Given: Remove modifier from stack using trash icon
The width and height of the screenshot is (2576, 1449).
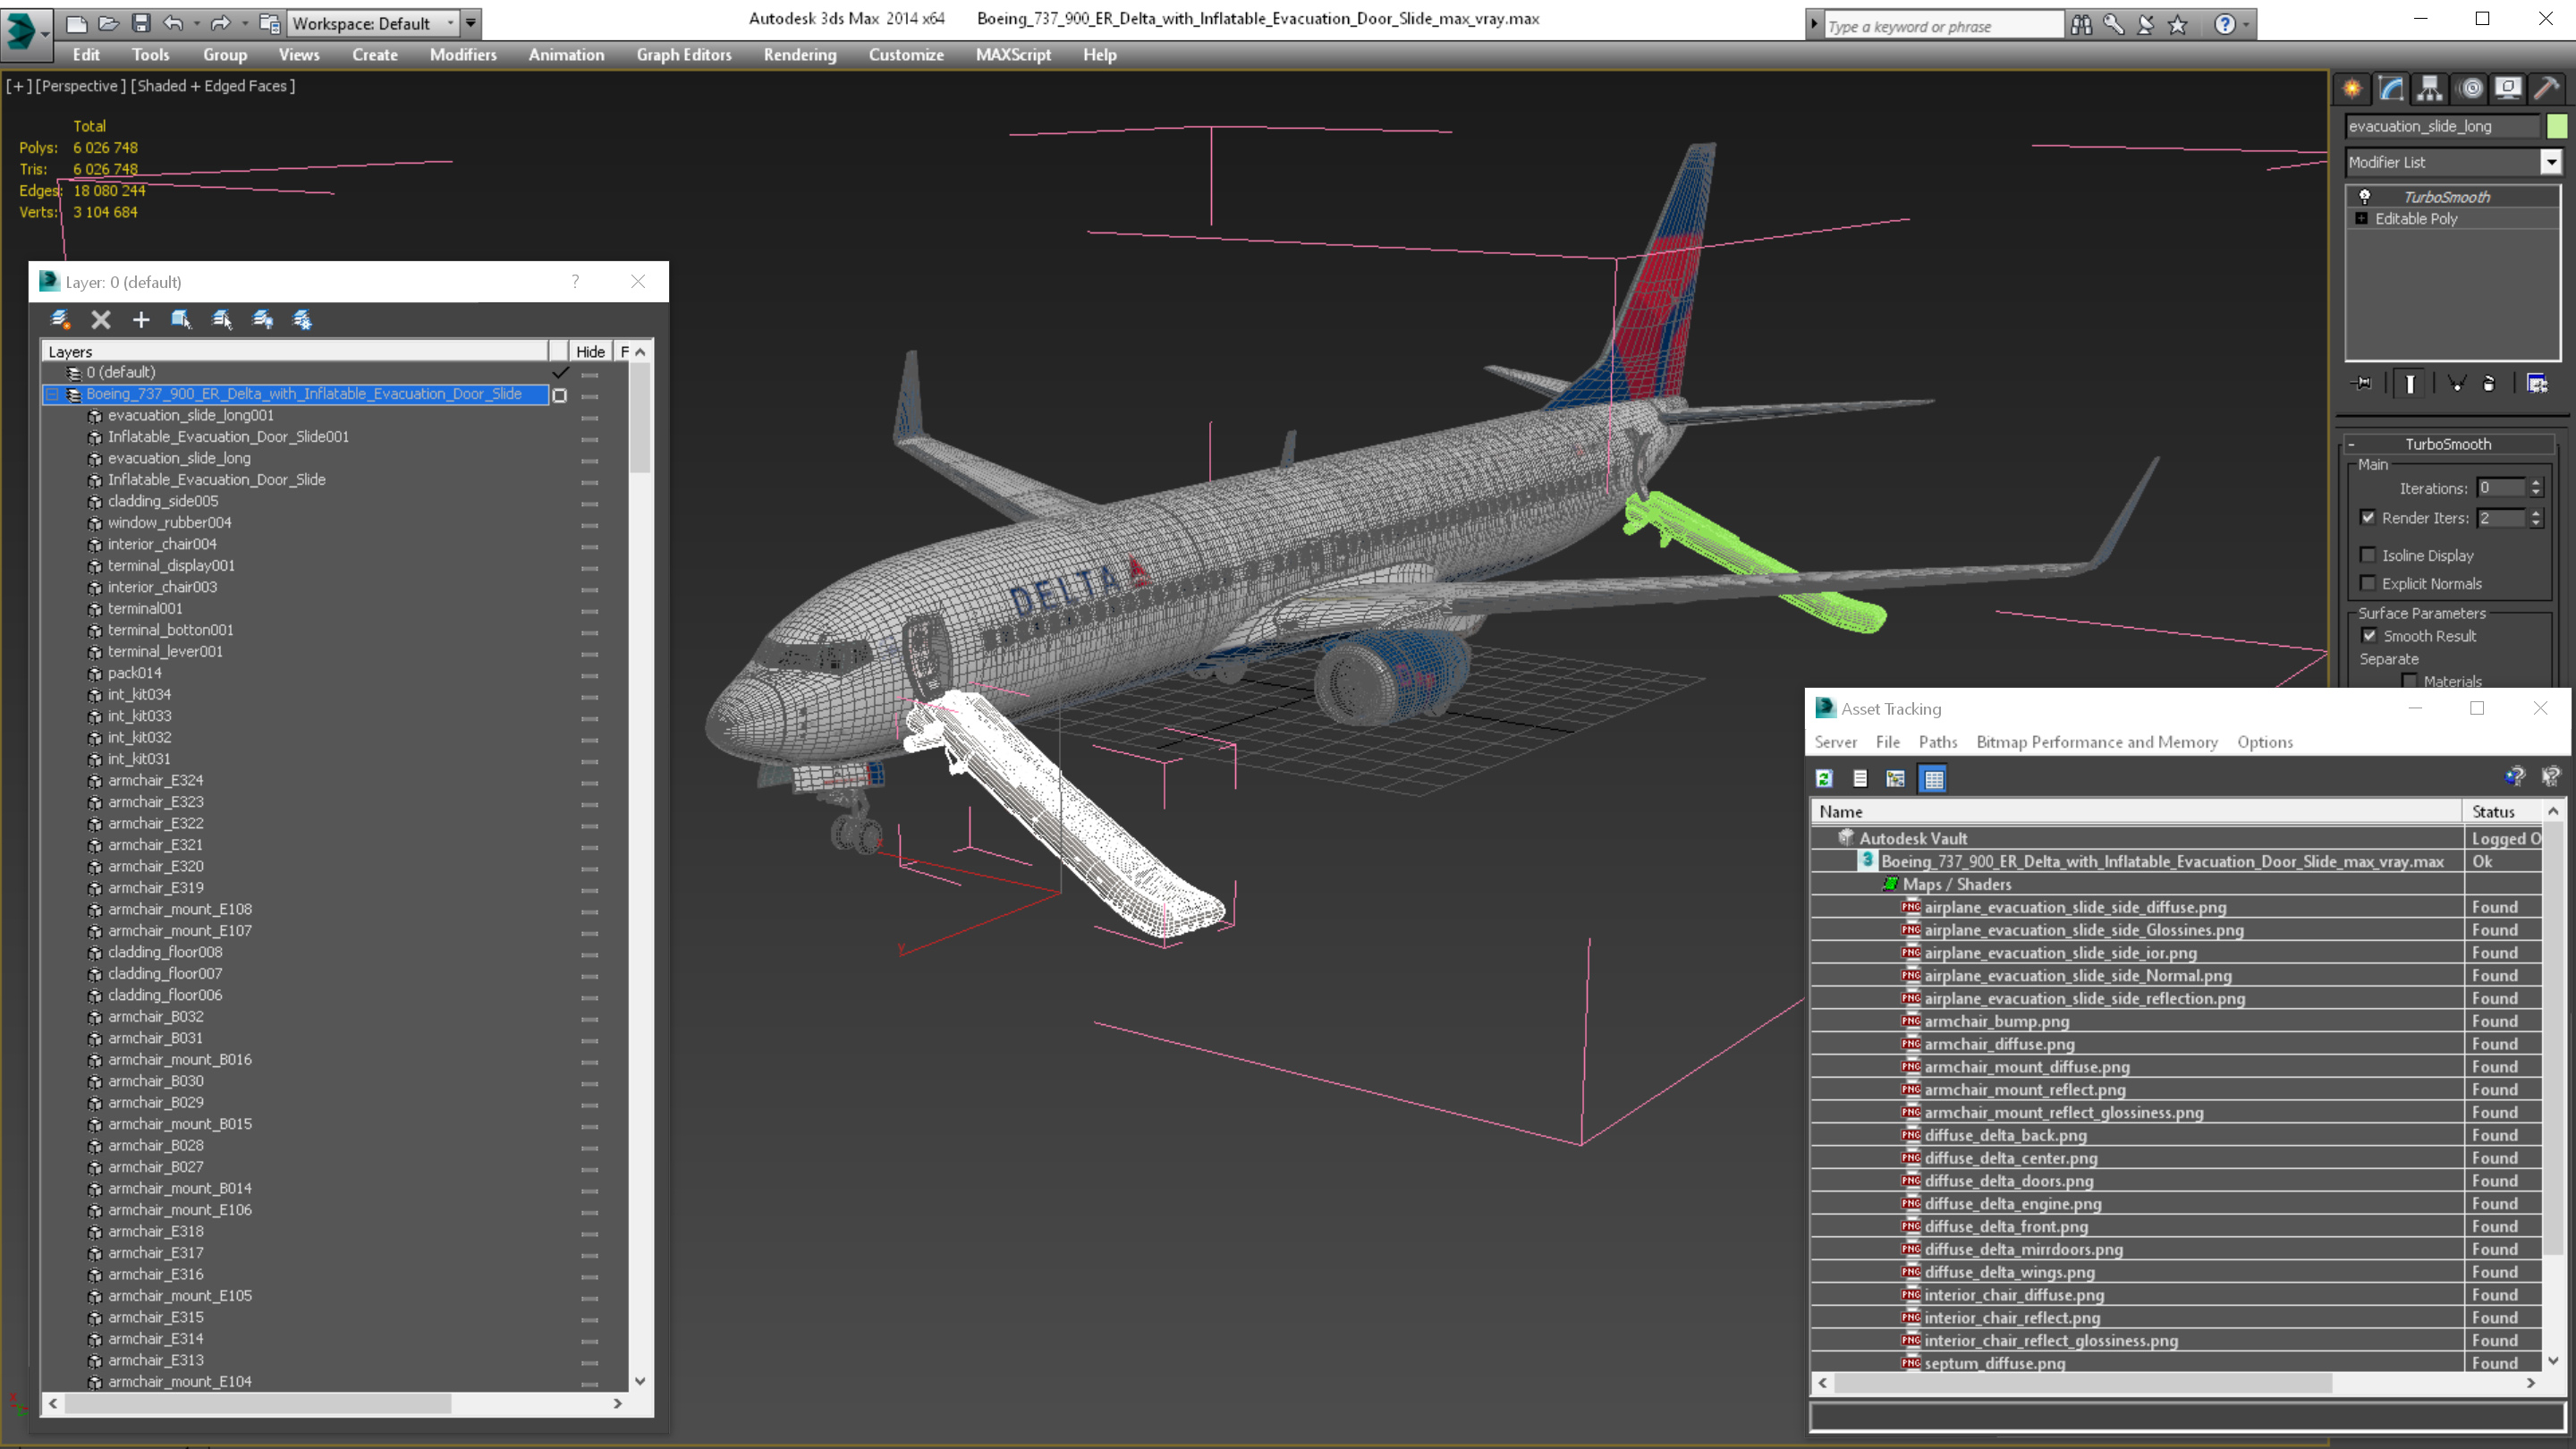Looking at the screenshot, I should [x=2489, y=384].
